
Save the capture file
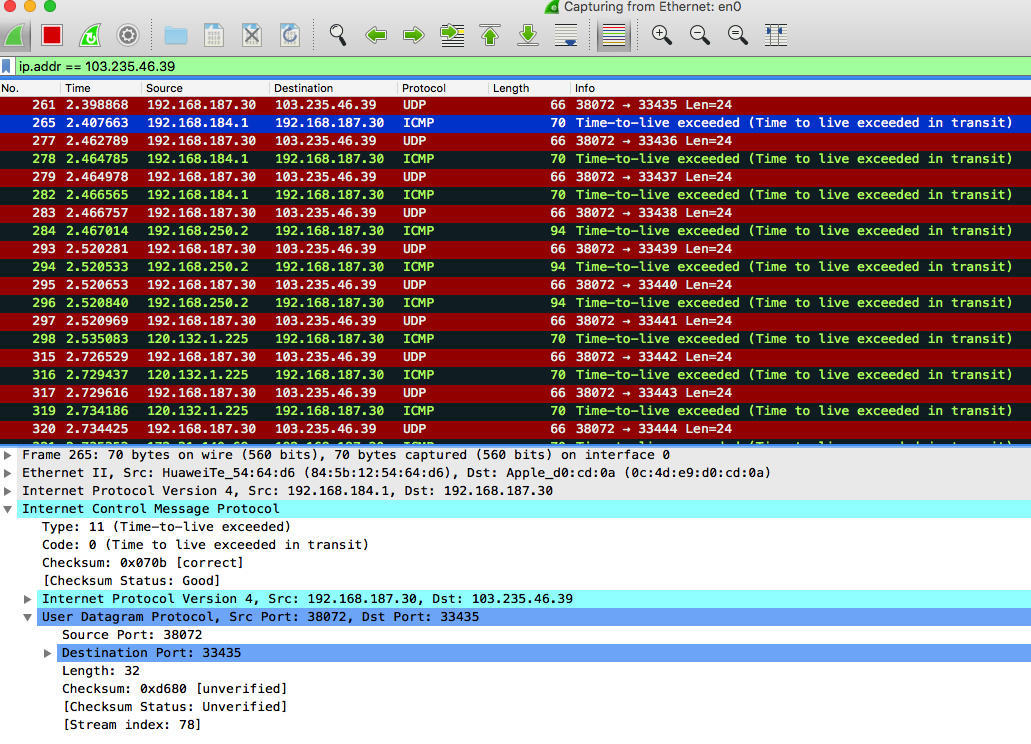[214, 35]
